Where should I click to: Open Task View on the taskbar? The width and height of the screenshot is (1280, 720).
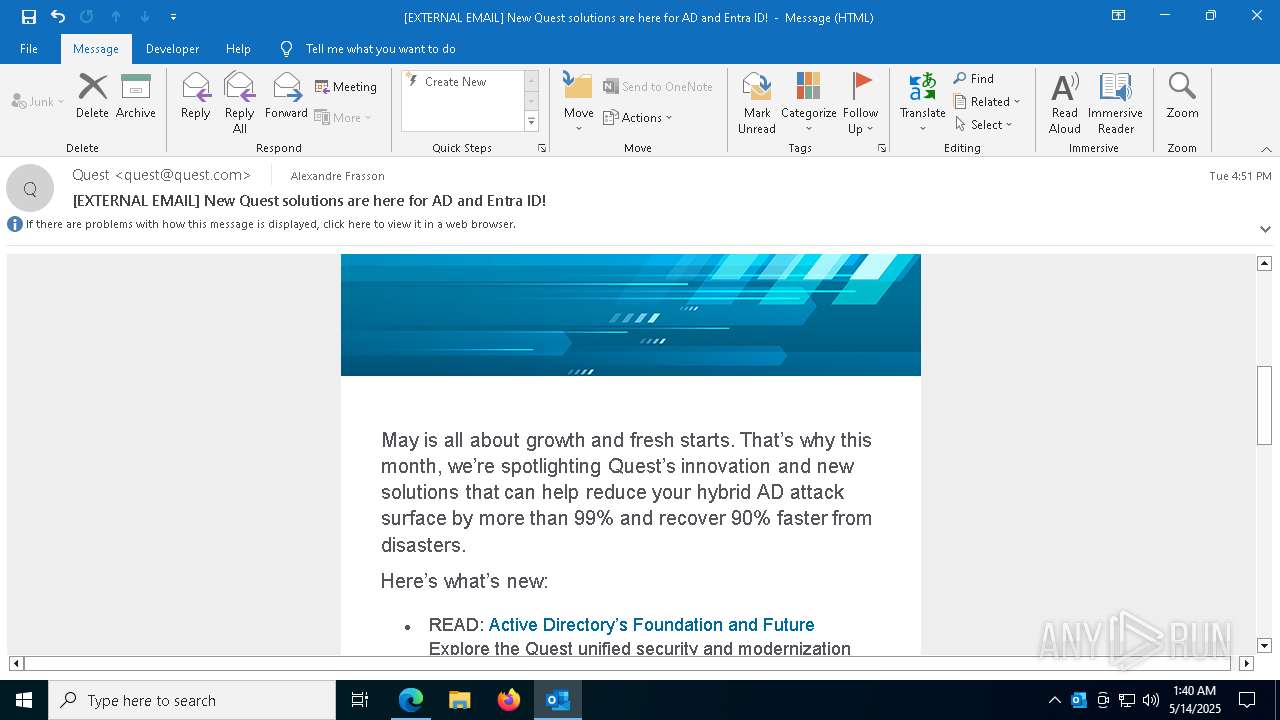coord(360,700)
